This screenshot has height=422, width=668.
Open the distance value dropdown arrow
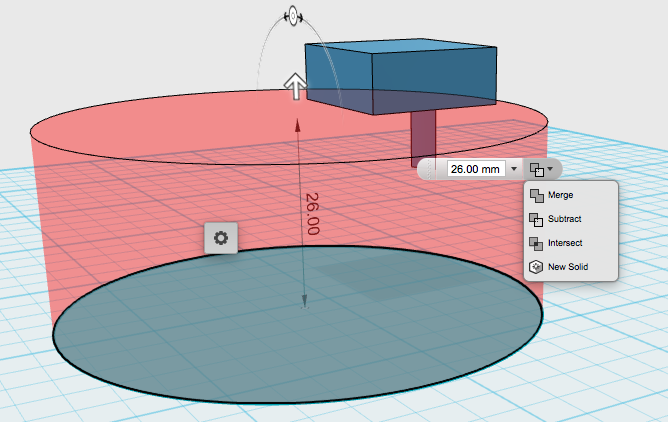pos(514,169)
